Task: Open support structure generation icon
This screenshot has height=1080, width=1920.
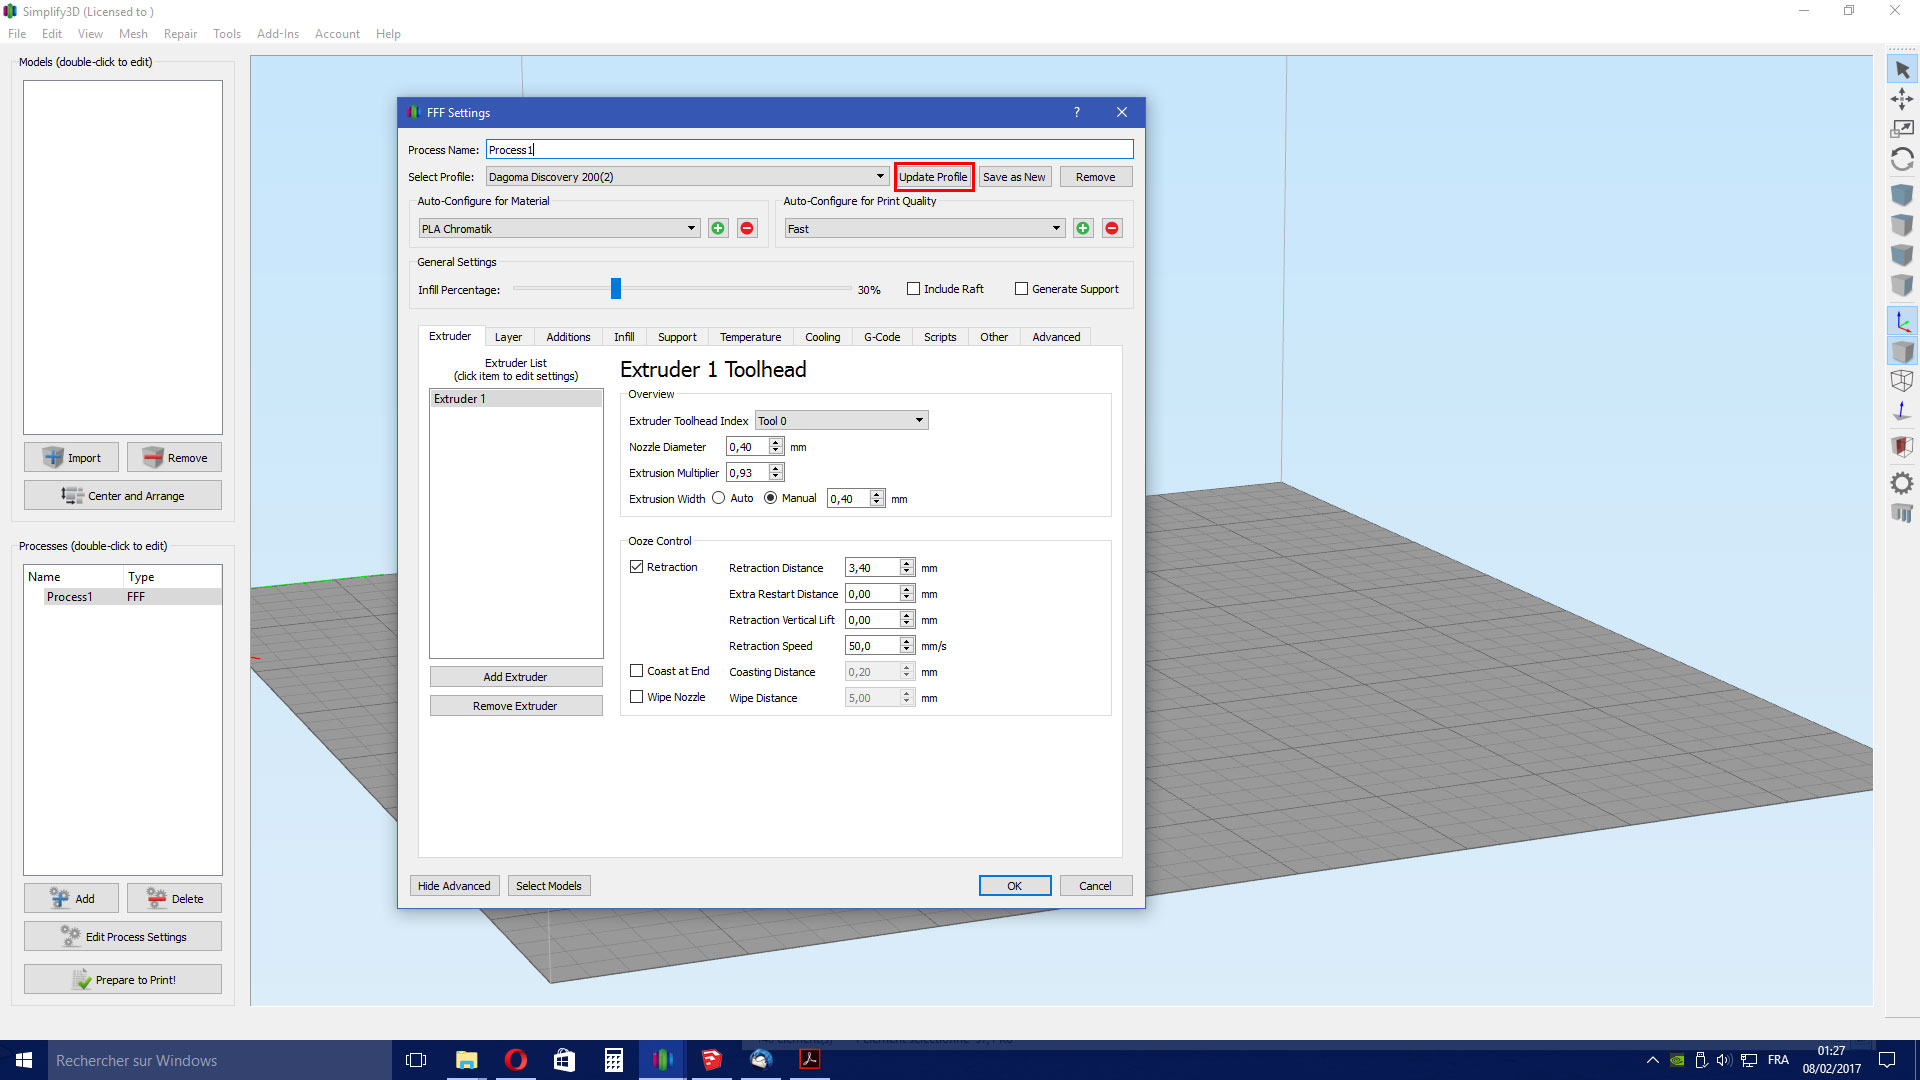Action: coord(1902,513)
